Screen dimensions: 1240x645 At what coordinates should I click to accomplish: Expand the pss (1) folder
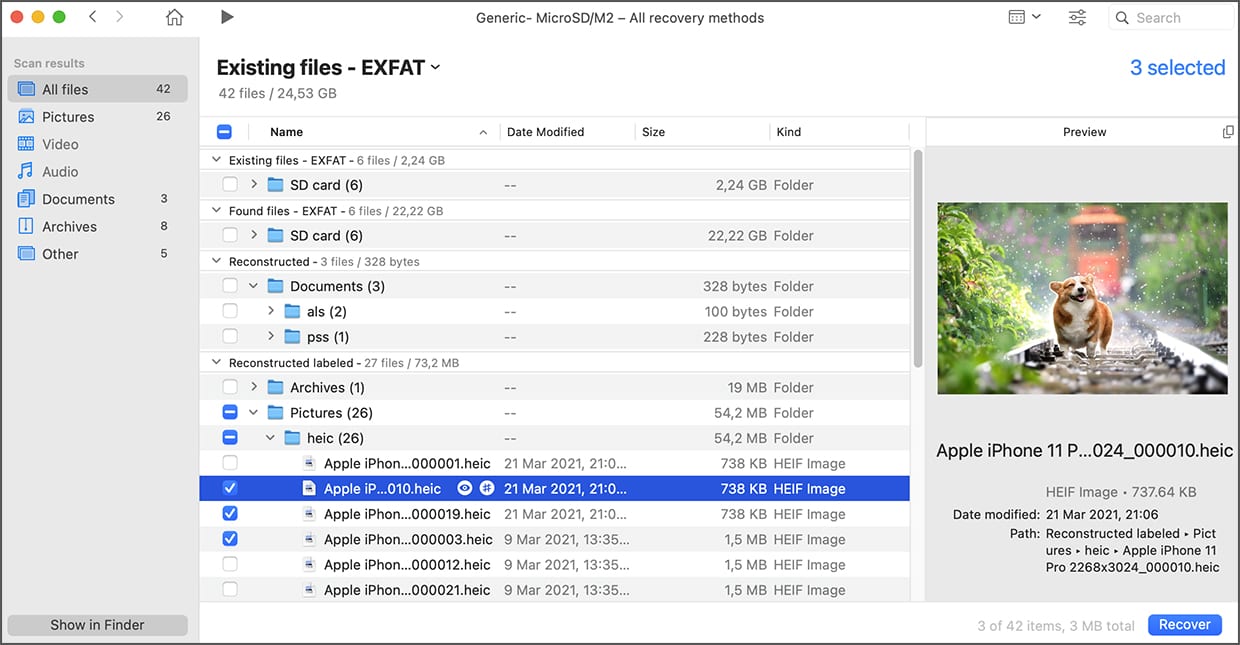pos(271,337)
